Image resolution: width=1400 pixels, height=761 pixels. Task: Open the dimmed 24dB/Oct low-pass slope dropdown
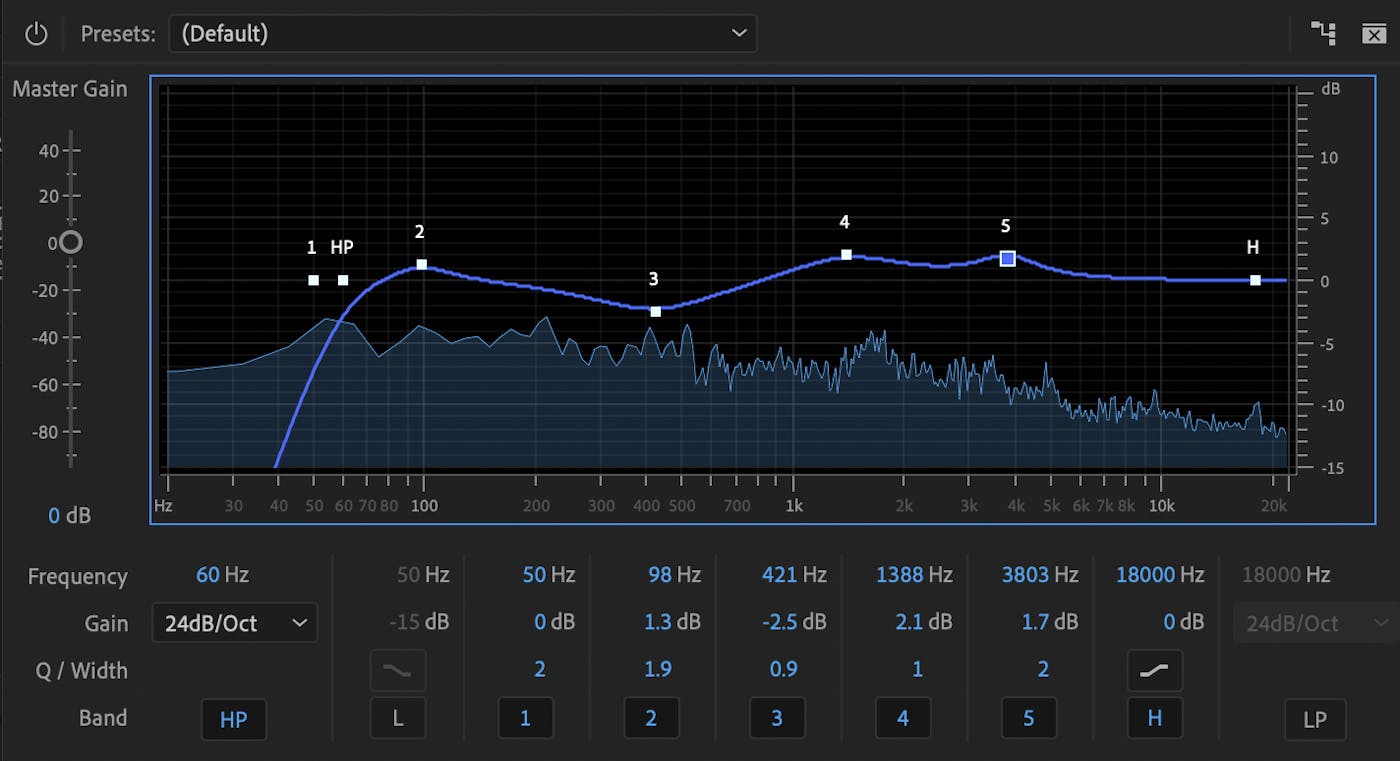click(x=1314, y=623)
